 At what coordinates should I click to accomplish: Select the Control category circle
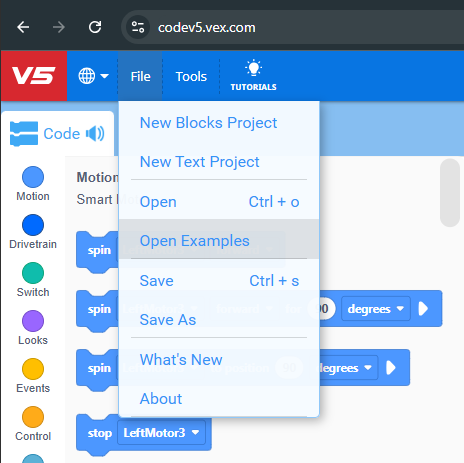[x=33, y=417]
